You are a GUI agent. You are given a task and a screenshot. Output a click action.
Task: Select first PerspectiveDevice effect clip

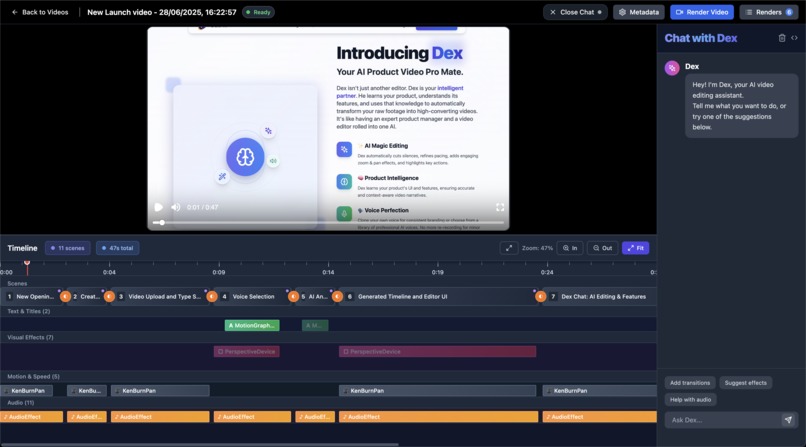coord(247,351)
